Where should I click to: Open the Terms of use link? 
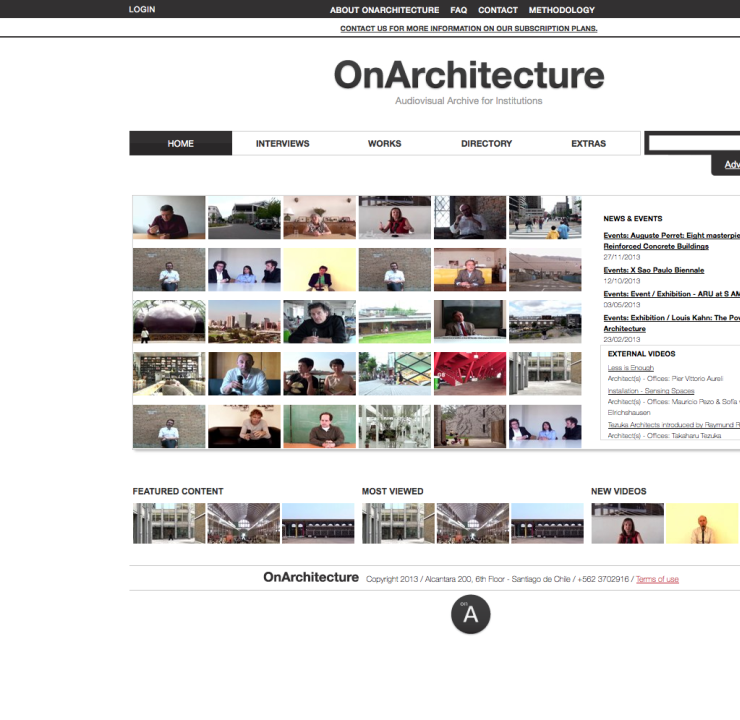point(657,579)
